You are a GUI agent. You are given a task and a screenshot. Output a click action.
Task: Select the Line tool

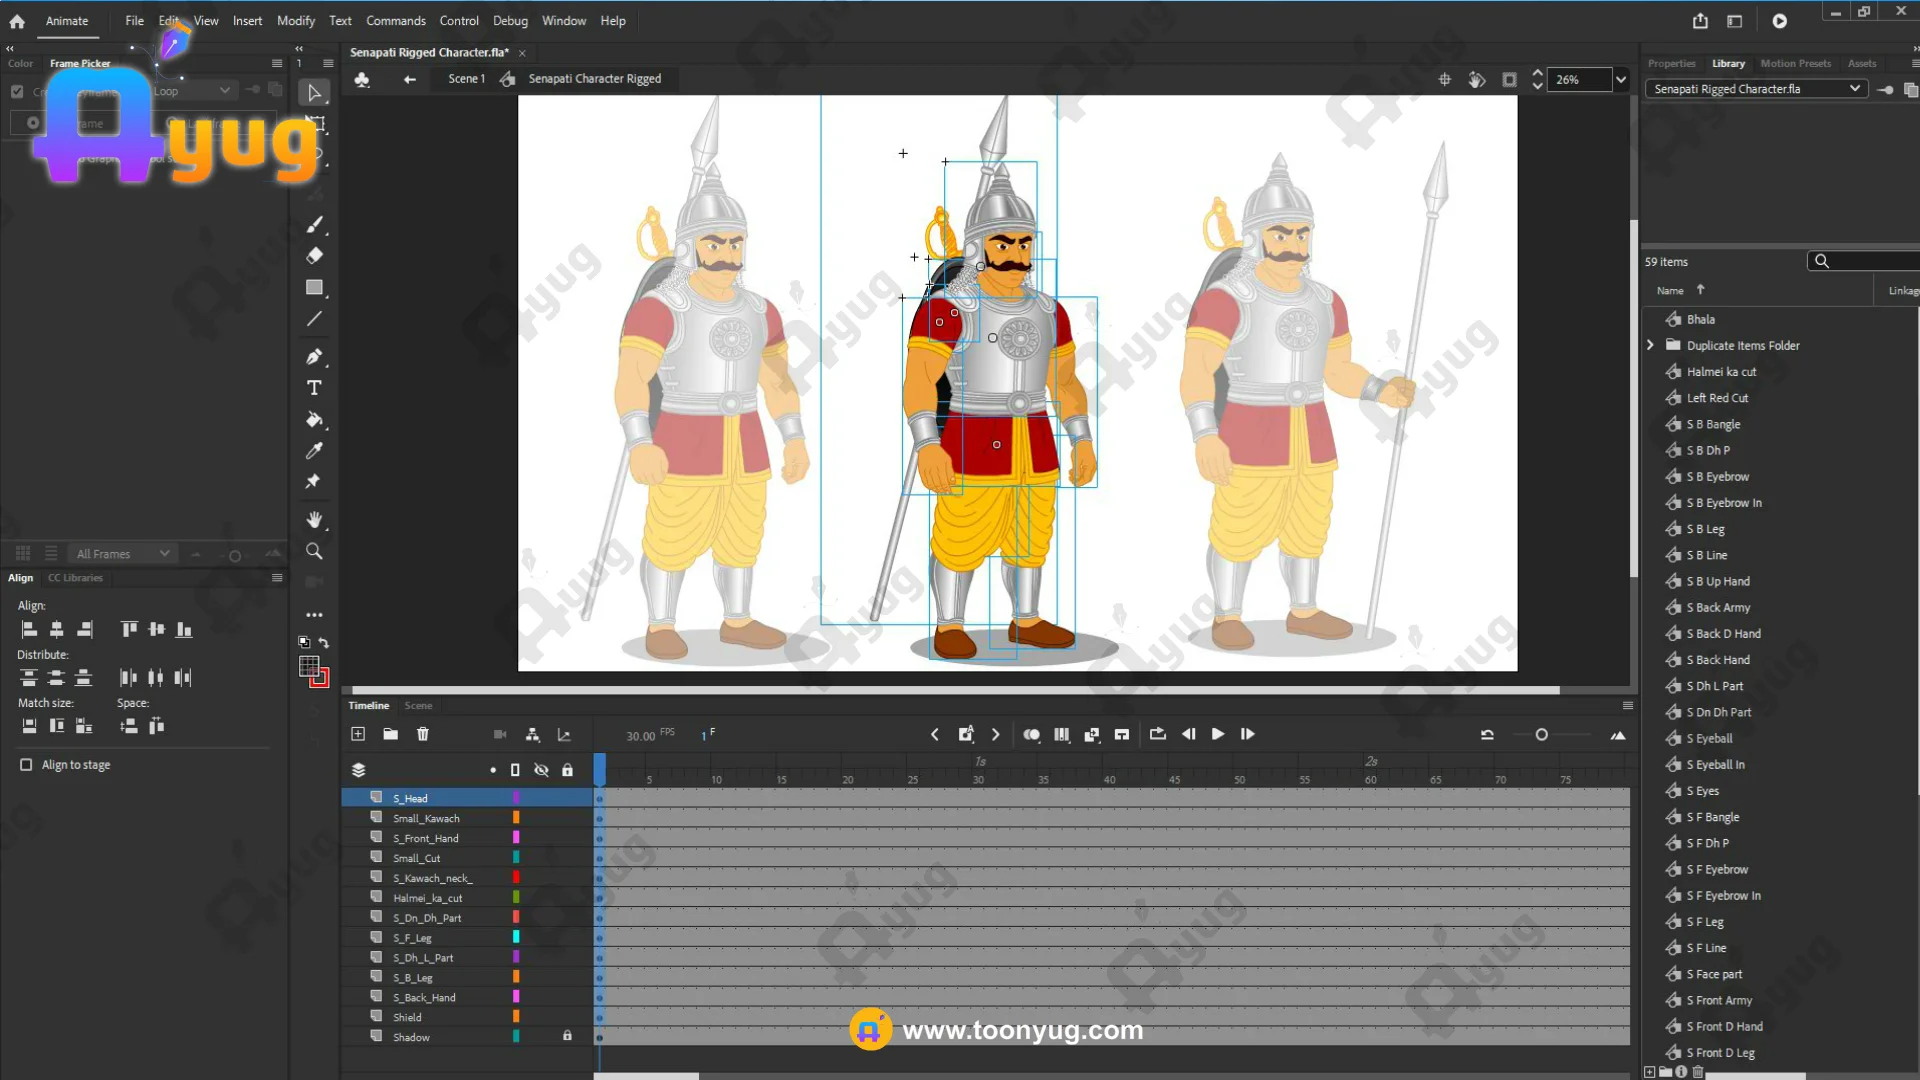314,319
